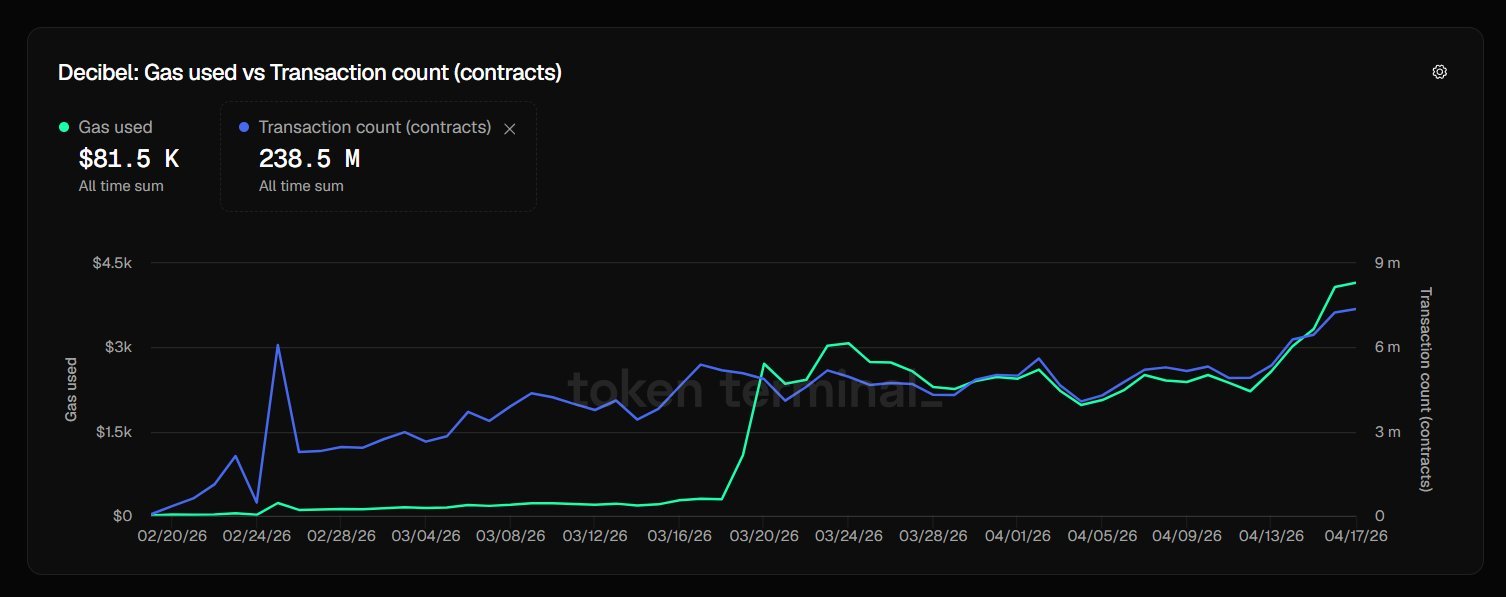1506x597 pixels.
Task: Click the 04/01/26 x-axis date label
Action: tap(1016, 535)
